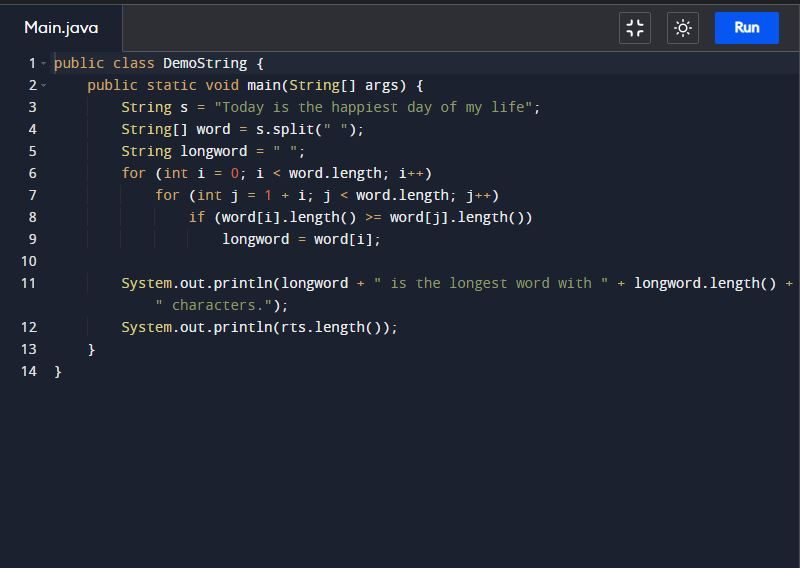Screen dimensions: 800x568
Task: Click 'int i = 0' in the outer for loop
Action: (x=201, y=173)
